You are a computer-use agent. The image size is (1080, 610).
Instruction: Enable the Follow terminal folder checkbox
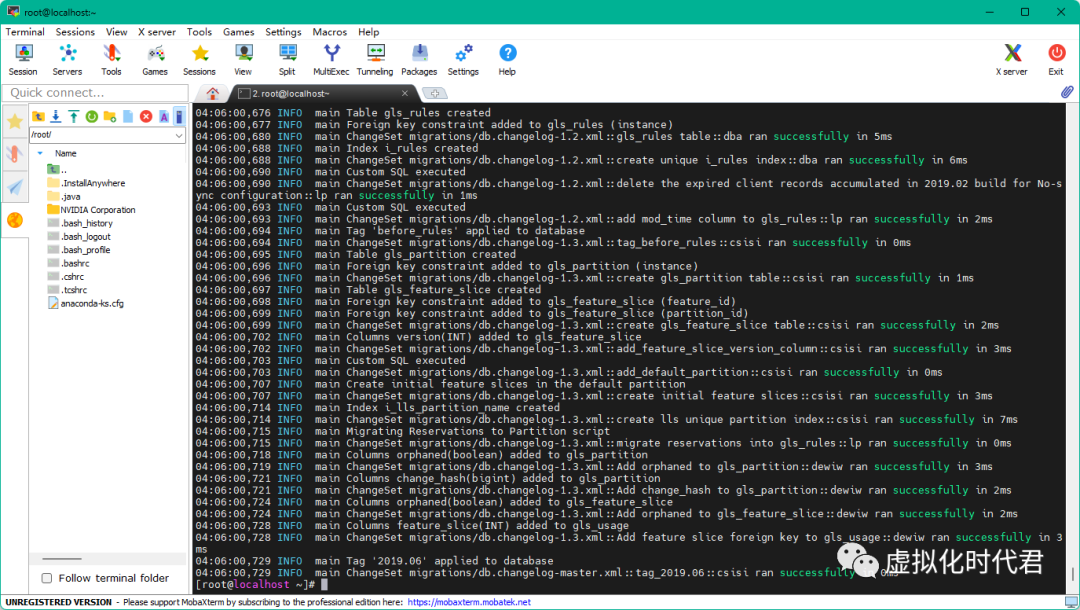coord(47,578)
